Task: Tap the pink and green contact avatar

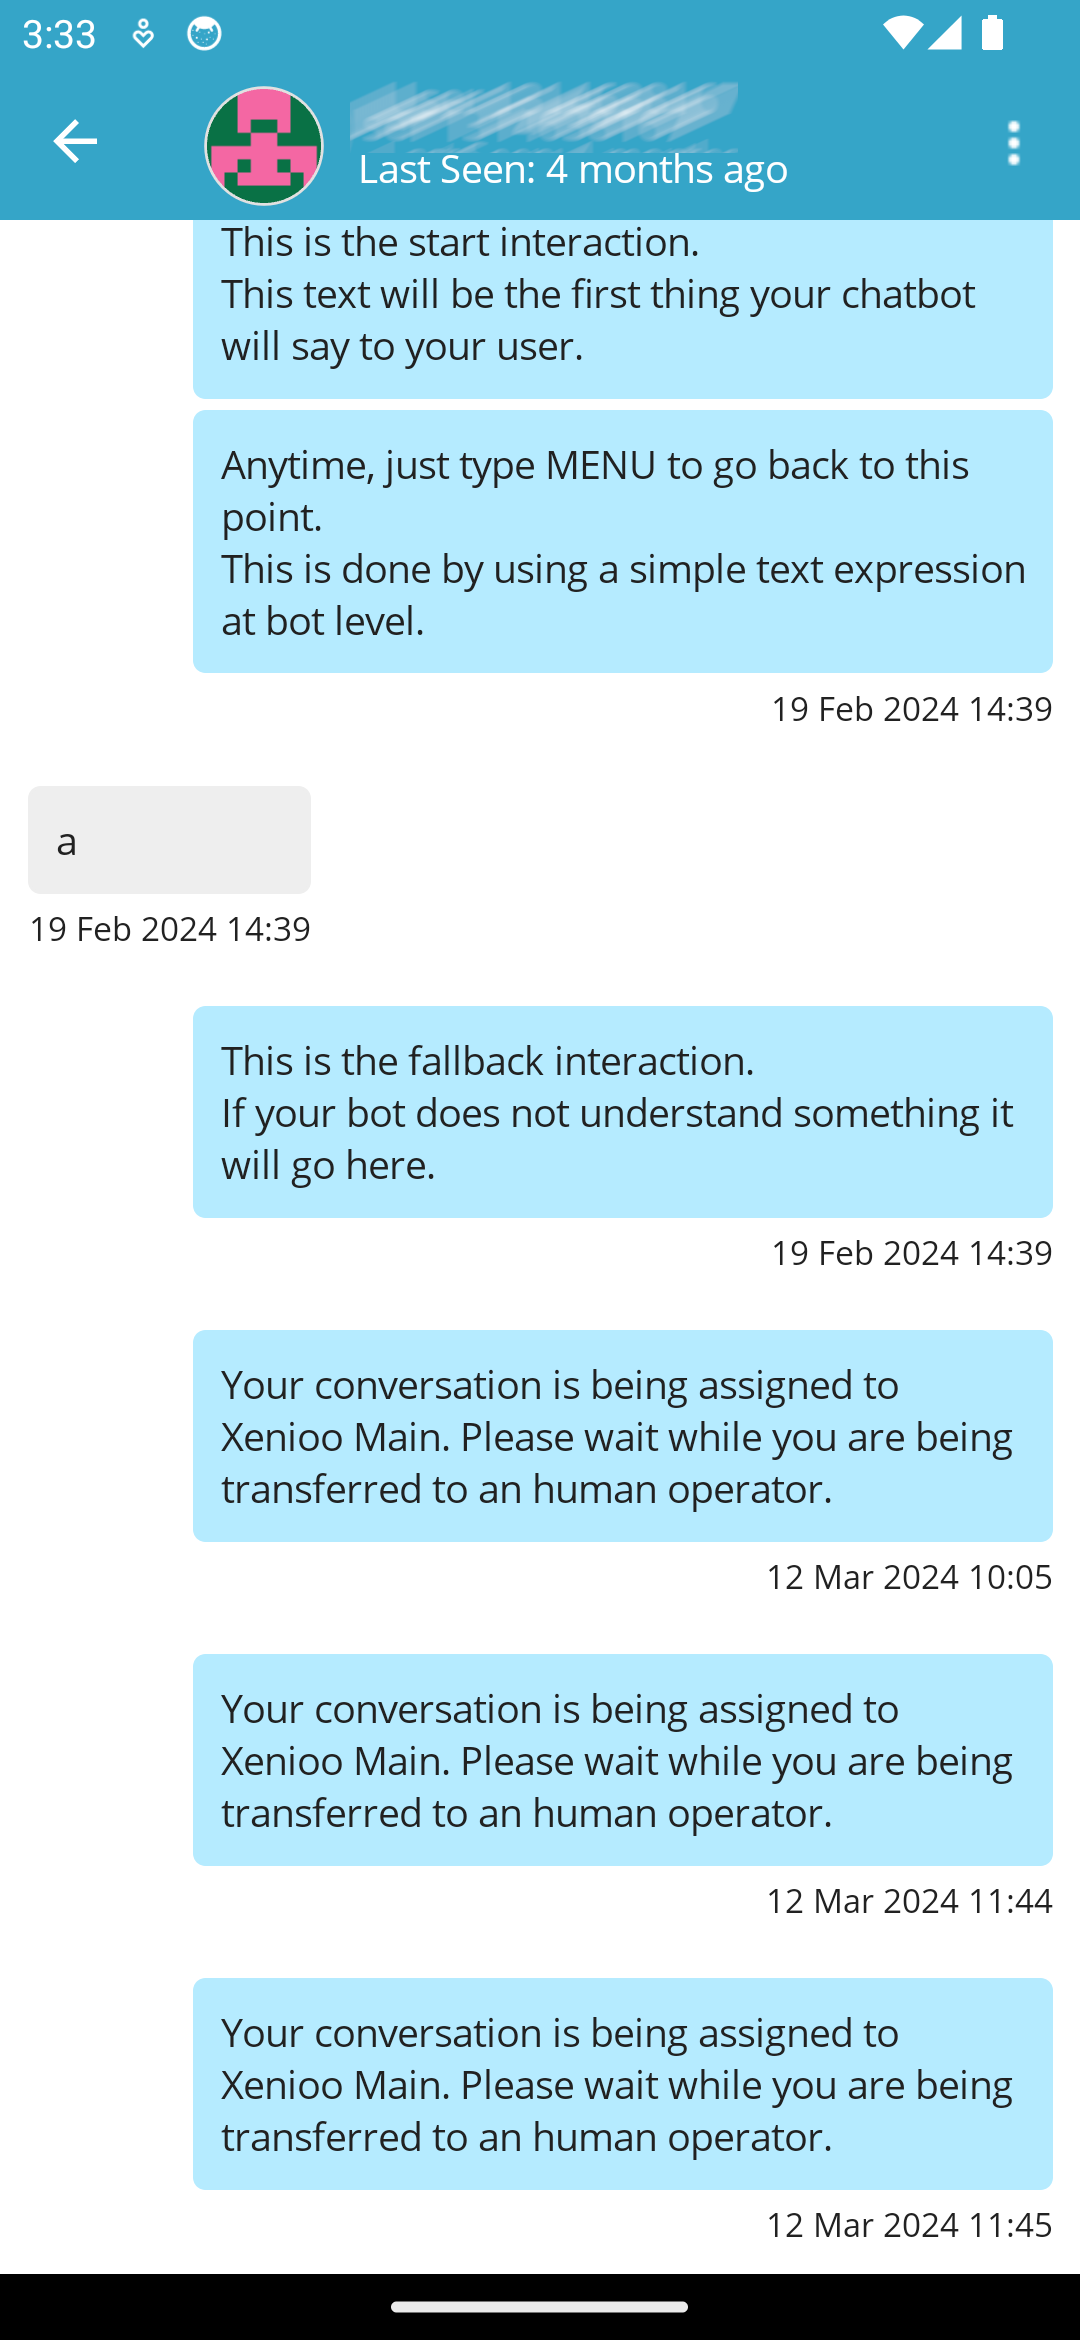Action: tap(264, 146)
